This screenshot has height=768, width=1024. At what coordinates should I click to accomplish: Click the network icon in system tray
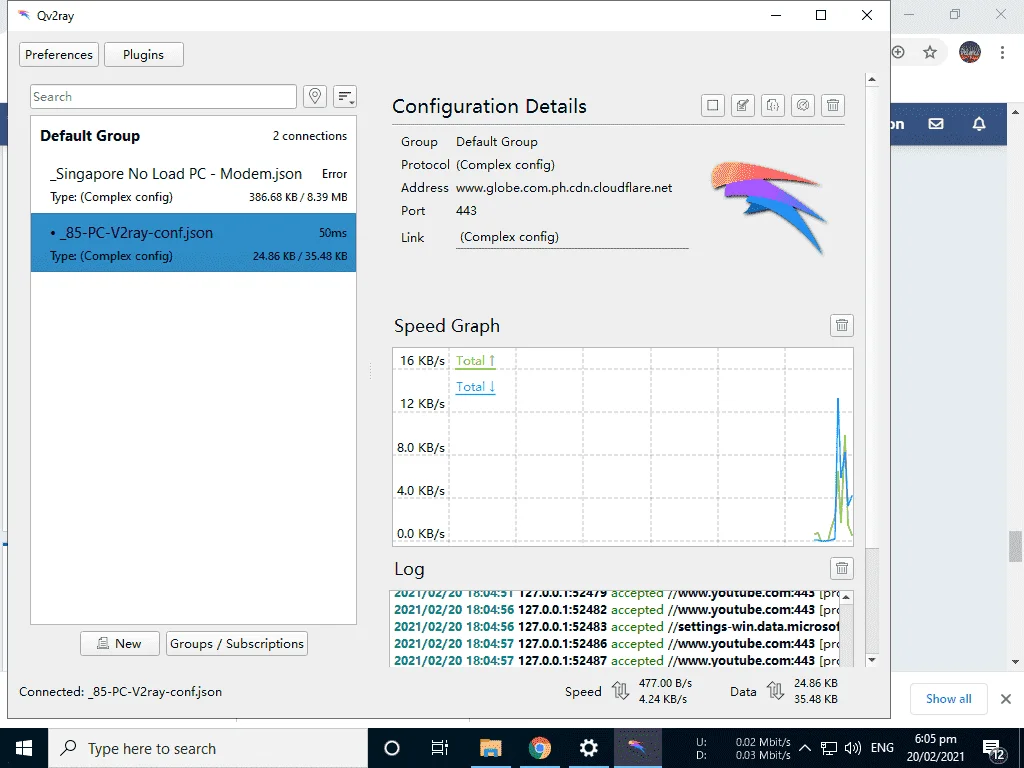(829, 748)
